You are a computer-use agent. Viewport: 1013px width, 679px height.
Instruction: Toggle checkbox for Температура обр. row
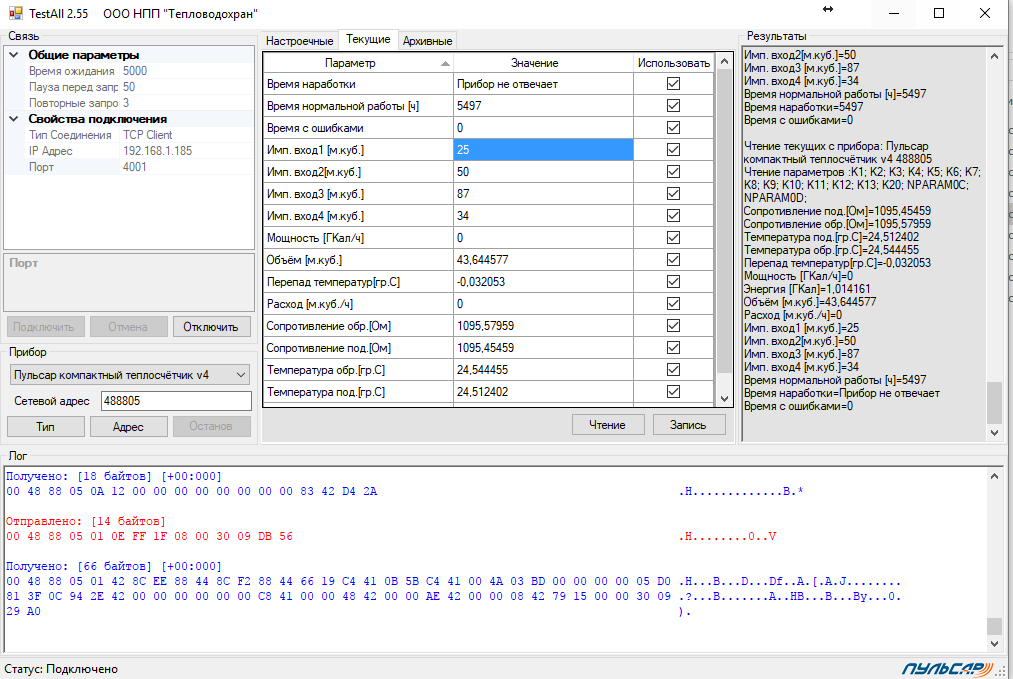click(673, 369)
